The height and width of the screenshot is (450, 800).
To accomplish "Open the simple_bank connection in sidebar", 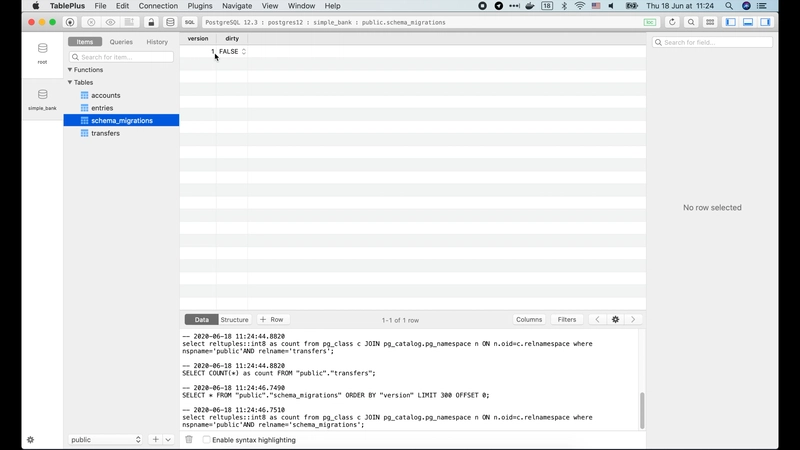I will (x=42, y=99).
